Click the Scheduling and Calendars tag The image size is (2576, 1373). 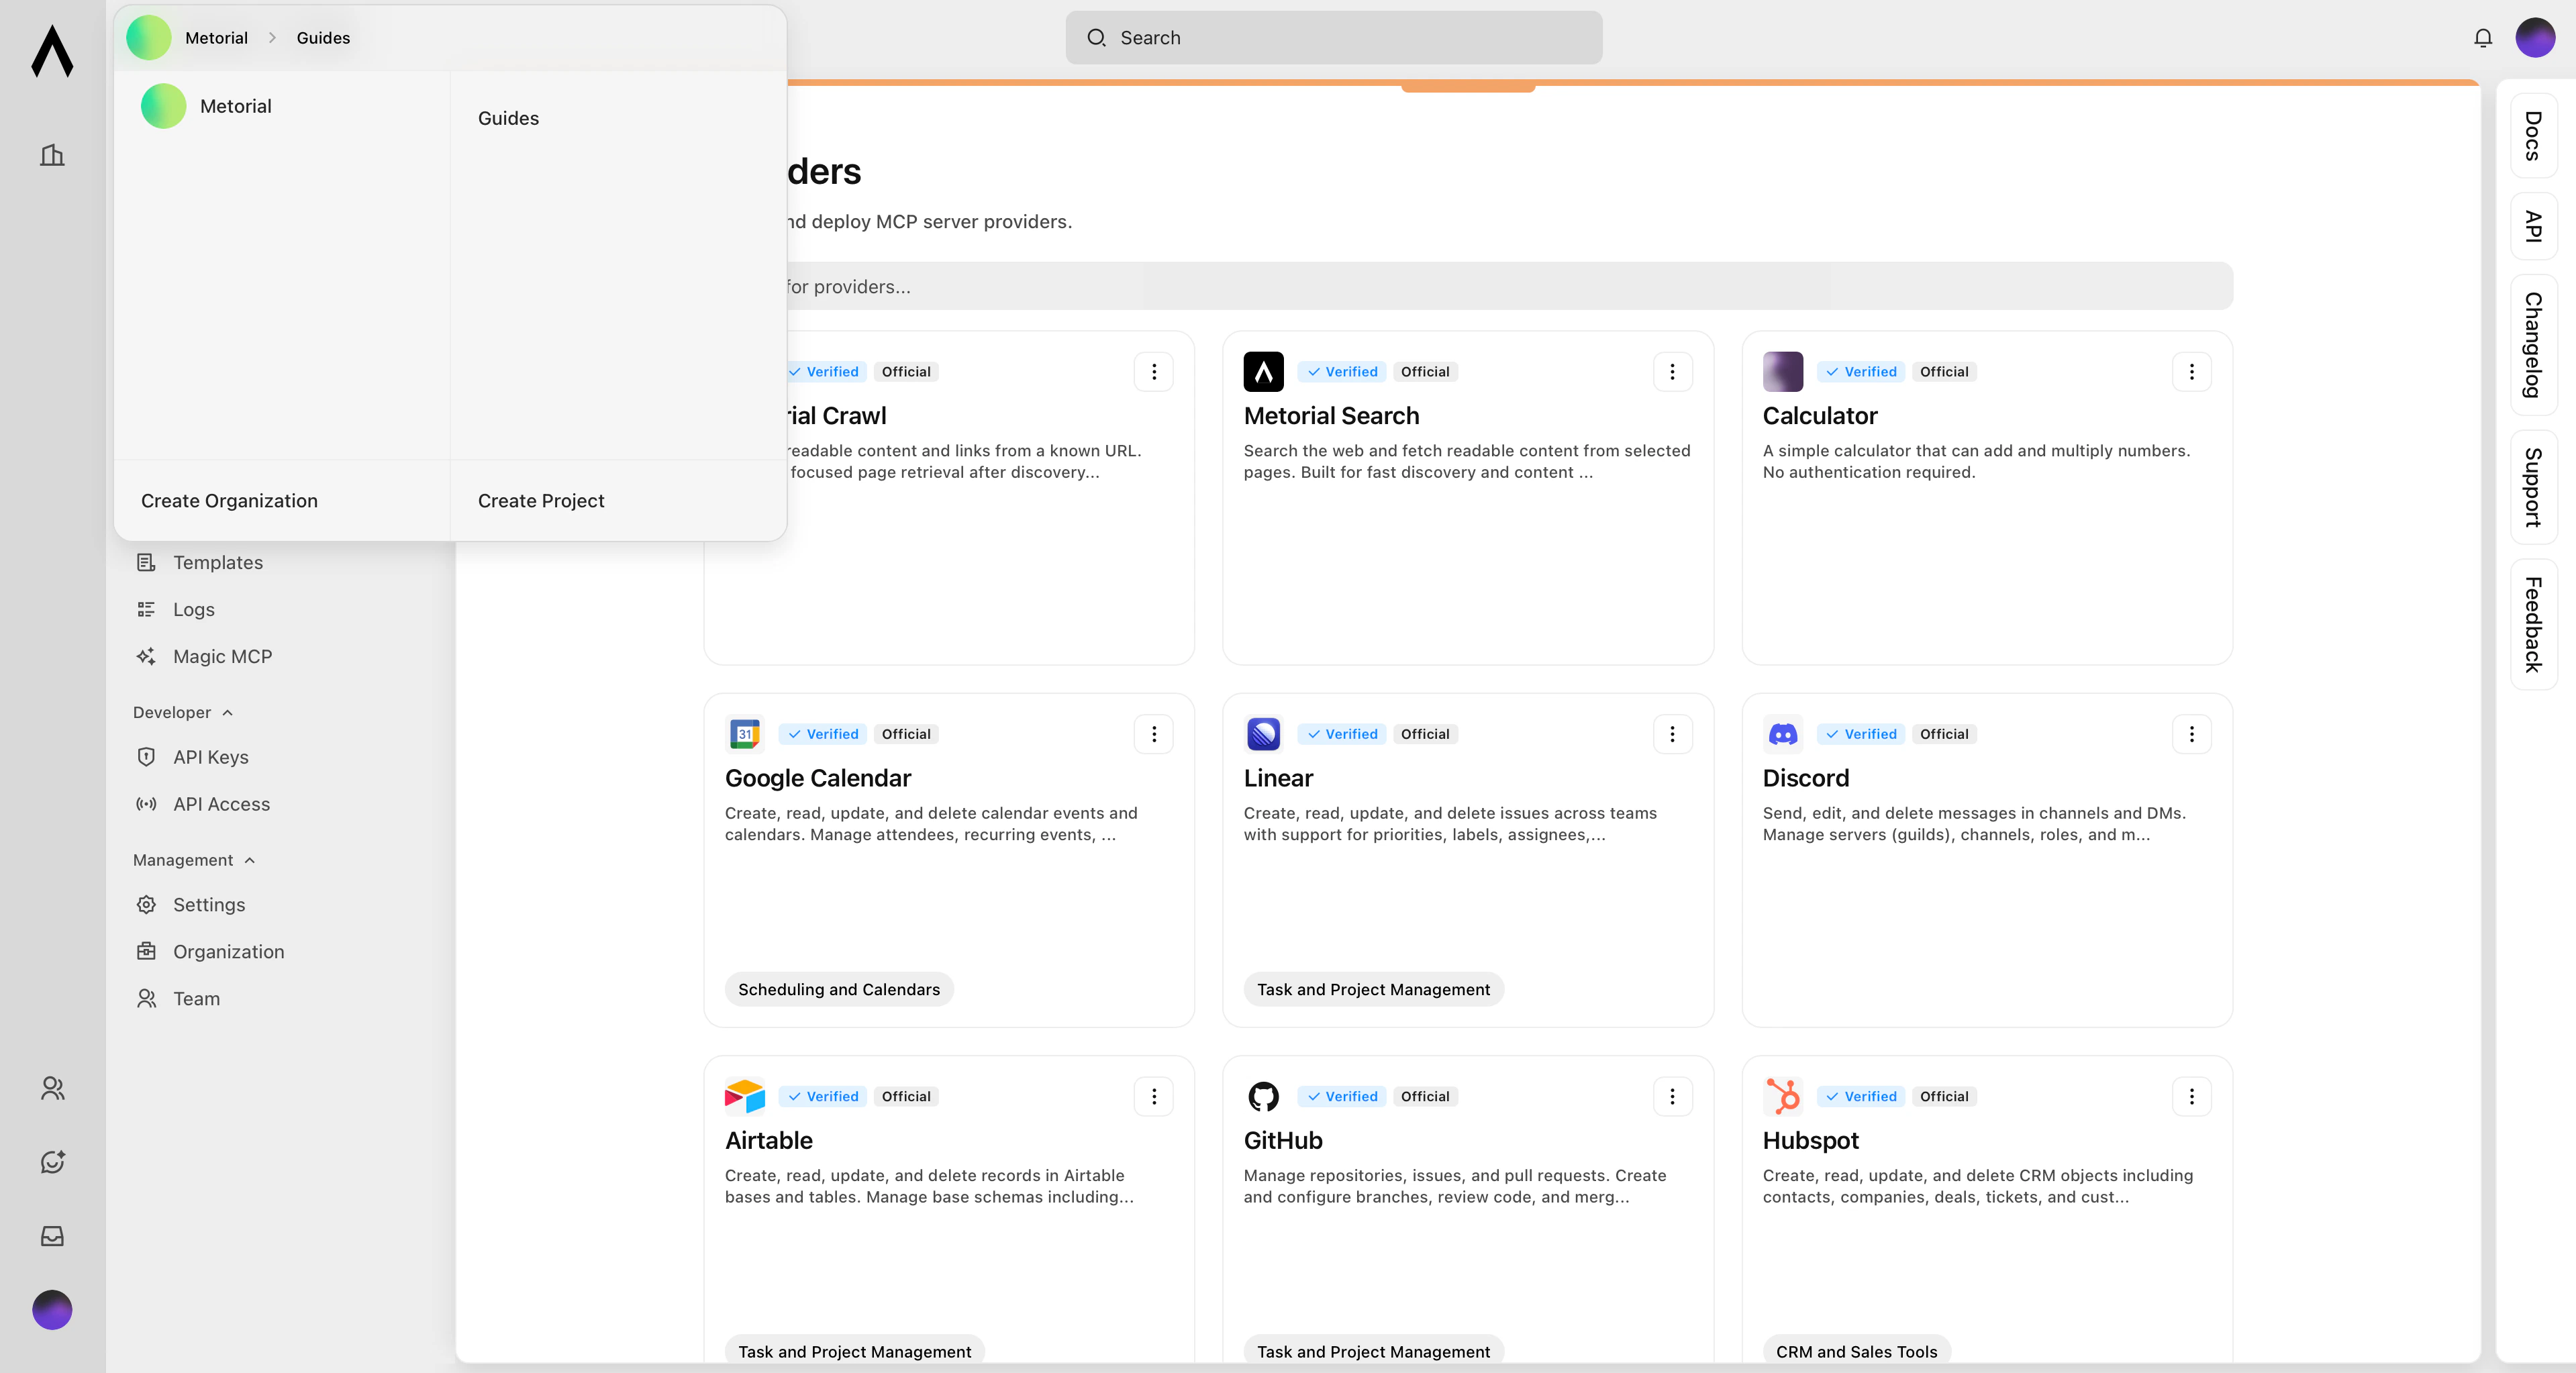coord(838,988)
